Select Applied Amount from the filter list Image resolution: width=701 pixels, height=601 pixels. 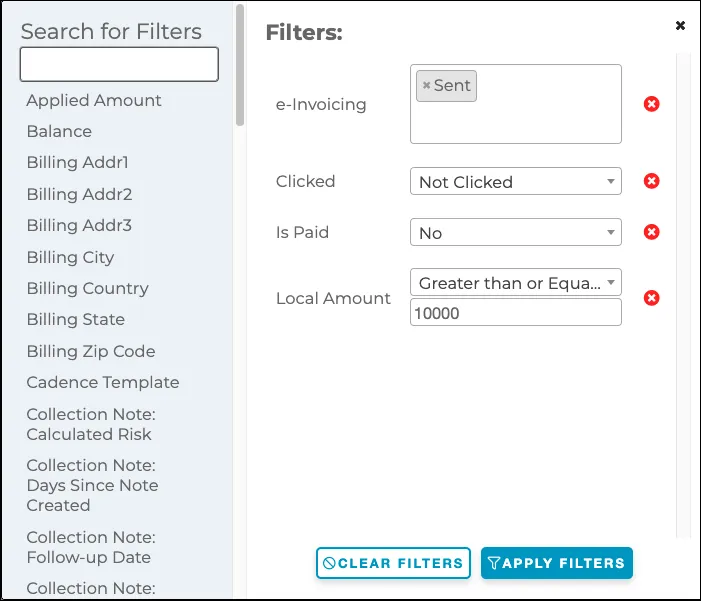[x=94, y=100]
